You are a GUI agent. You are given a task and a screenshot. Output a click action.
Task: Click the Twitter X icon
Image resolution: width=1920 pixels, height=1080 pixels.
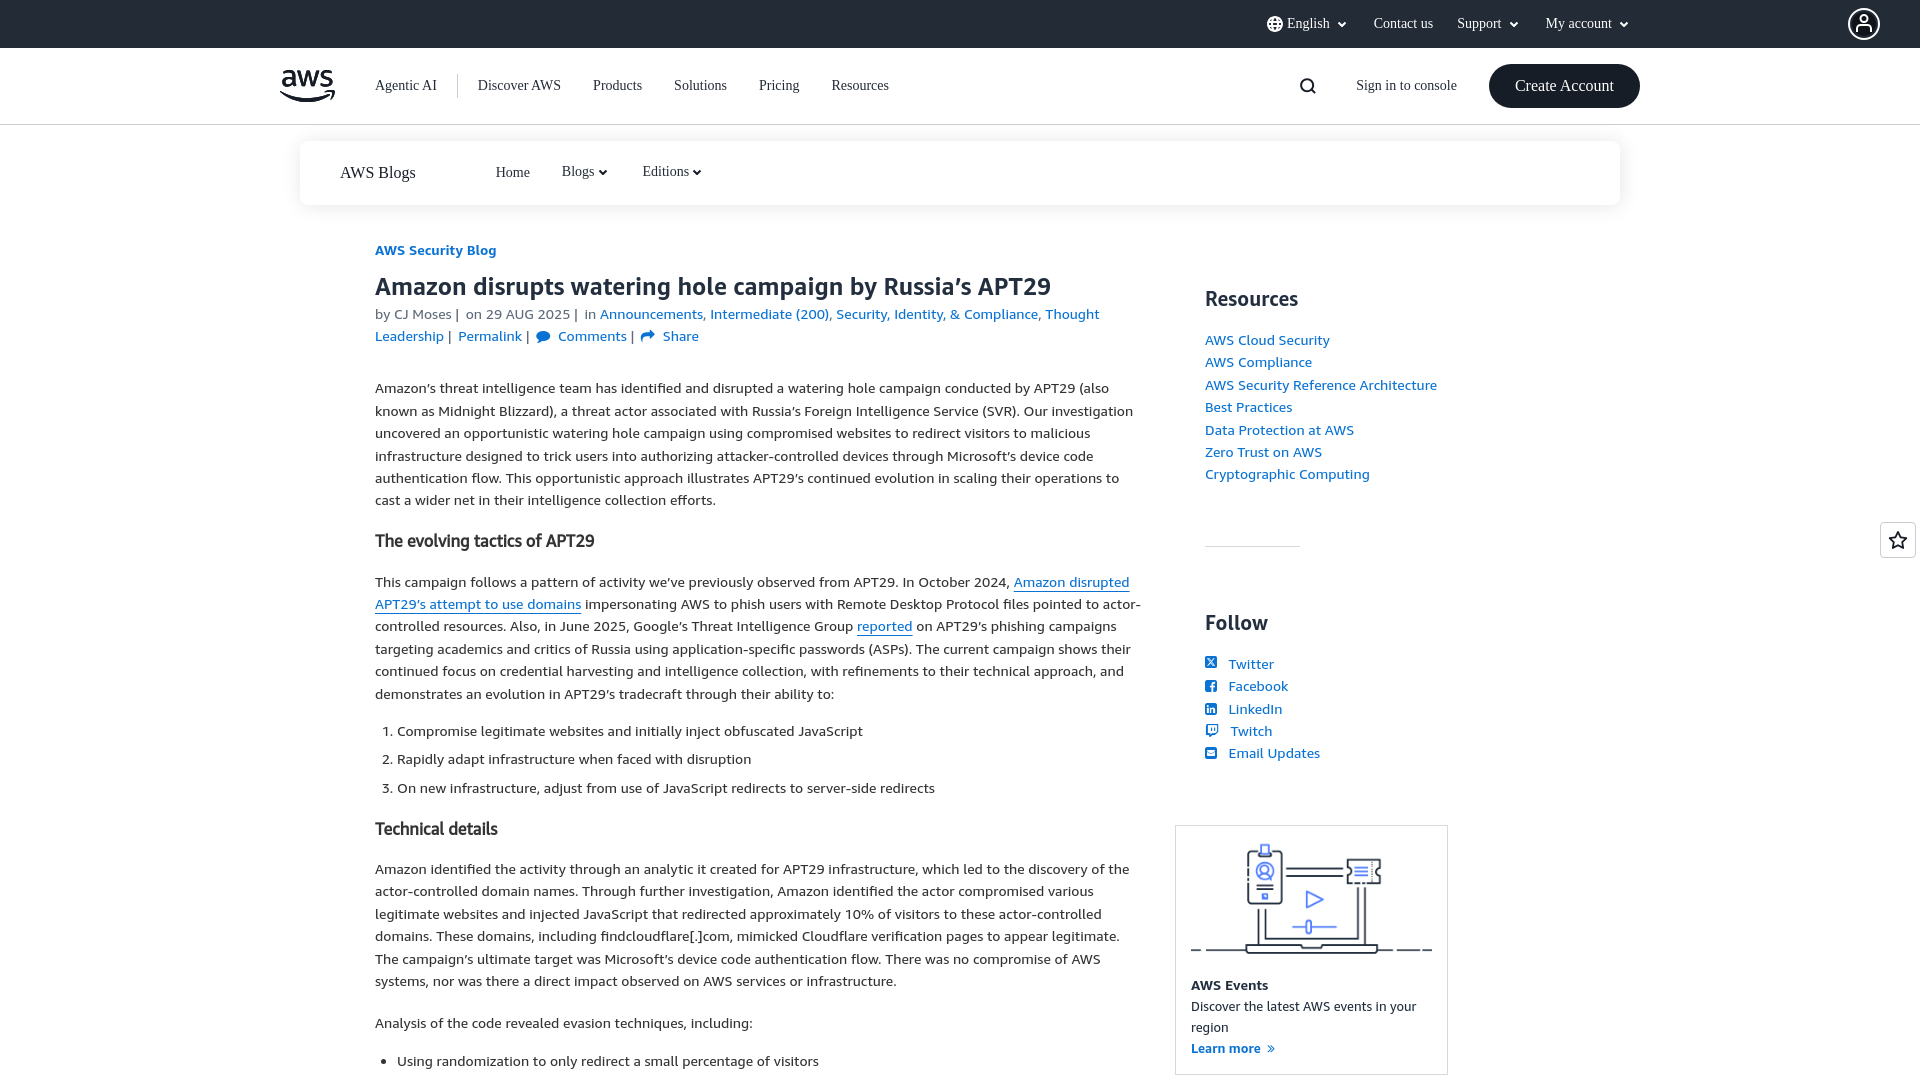(1211, 663)
